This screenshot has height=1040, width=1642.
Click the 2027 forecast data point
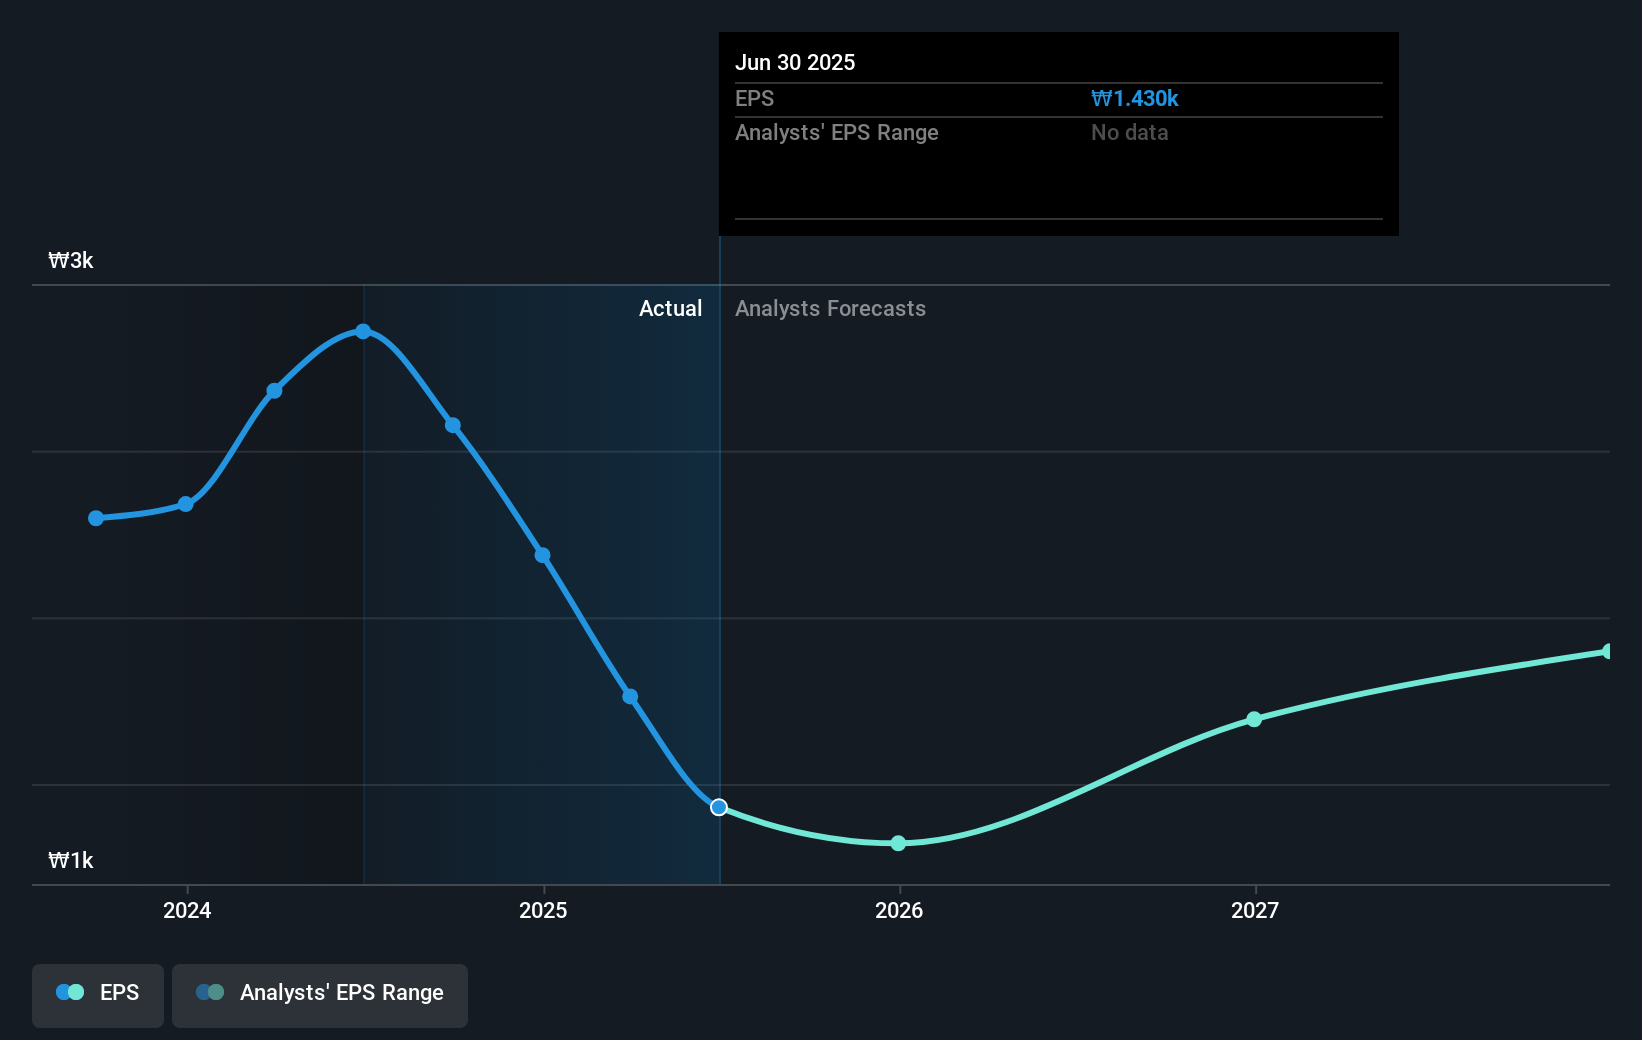pos(1254,720)
